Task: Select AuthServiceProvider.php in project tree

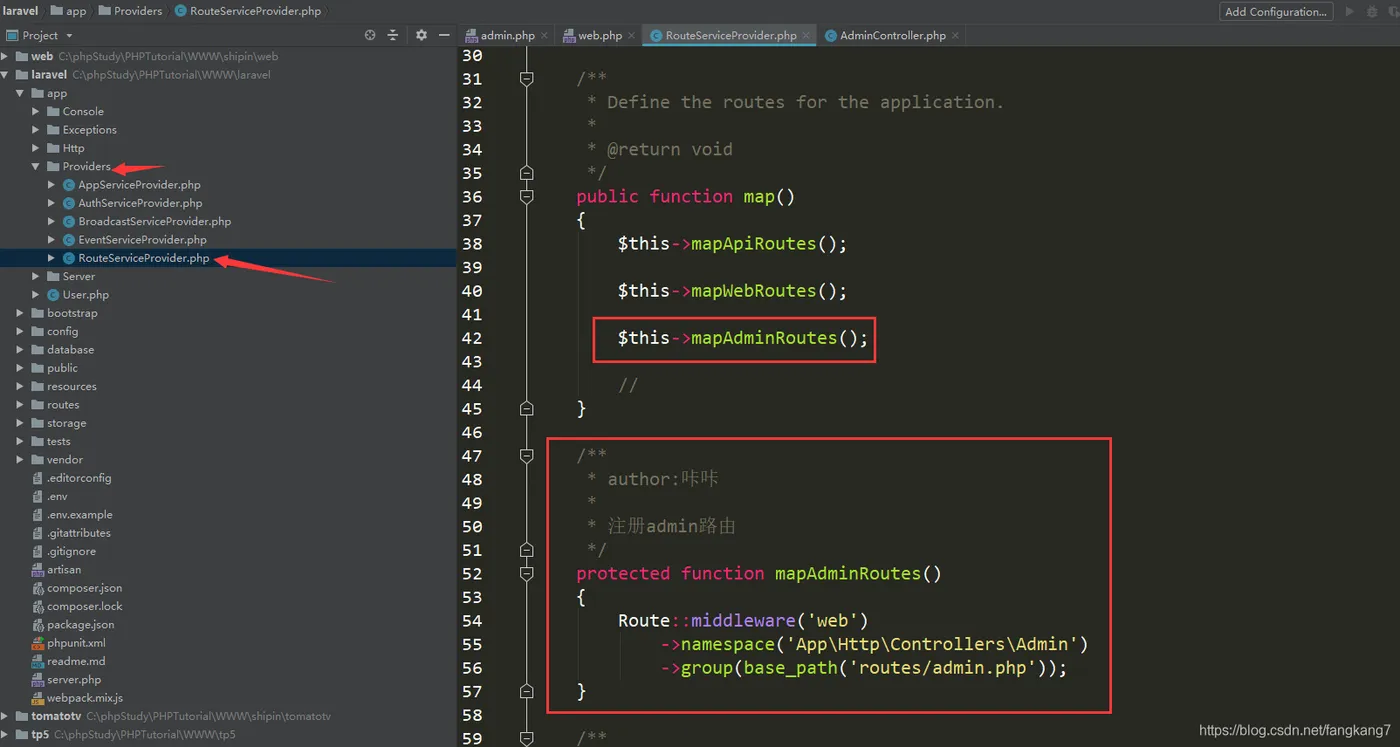Action: click(140, 203)
